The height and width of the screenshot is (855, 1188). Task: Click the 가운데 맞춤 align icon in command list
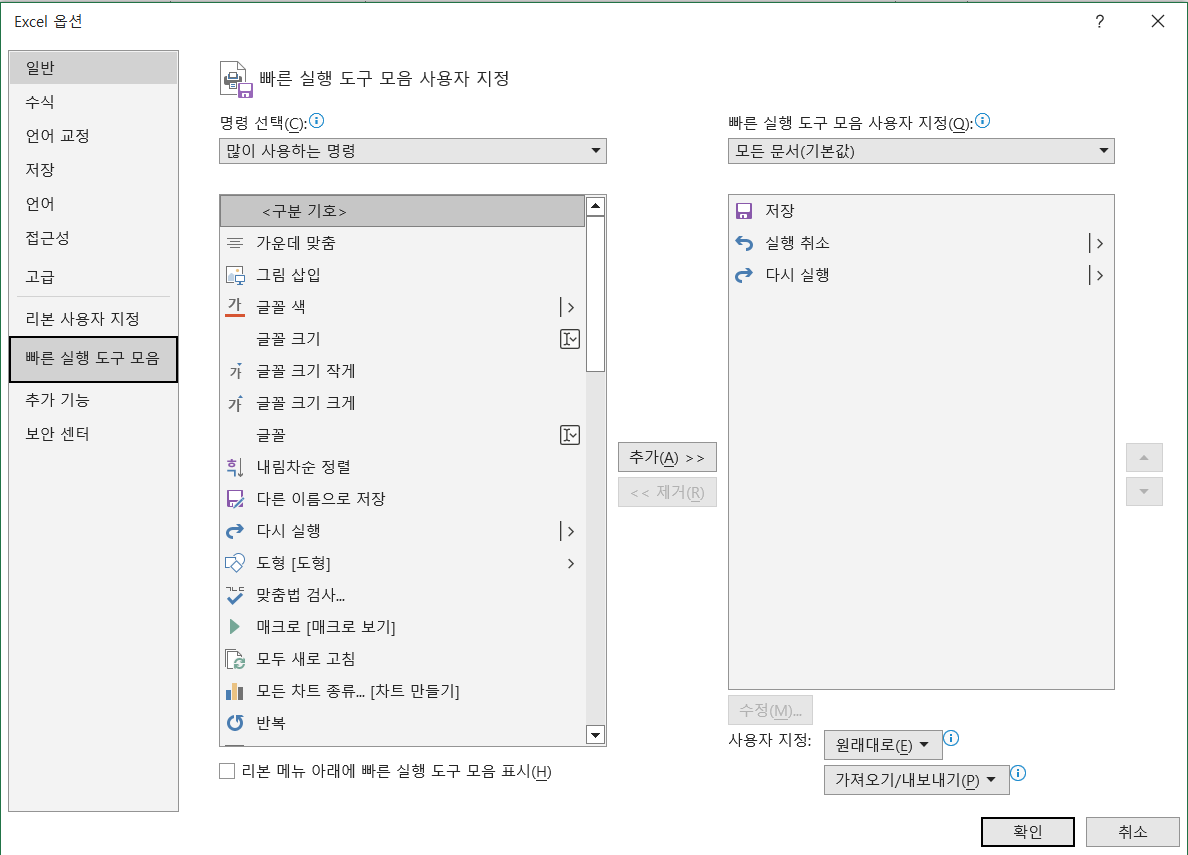point(235,243)
